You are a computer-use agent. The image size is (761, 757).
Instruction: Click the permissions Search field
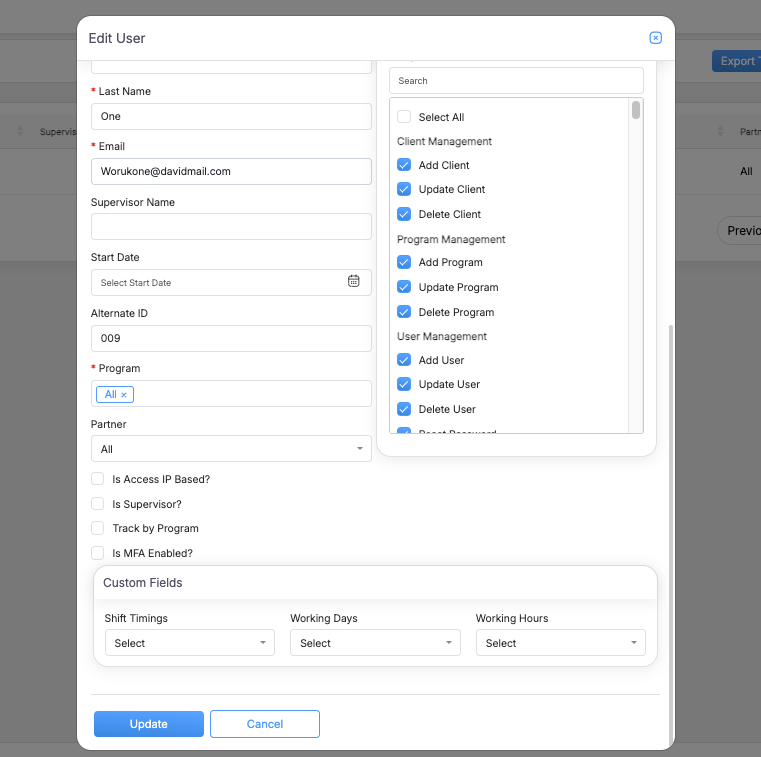click(x=516, y=81)
